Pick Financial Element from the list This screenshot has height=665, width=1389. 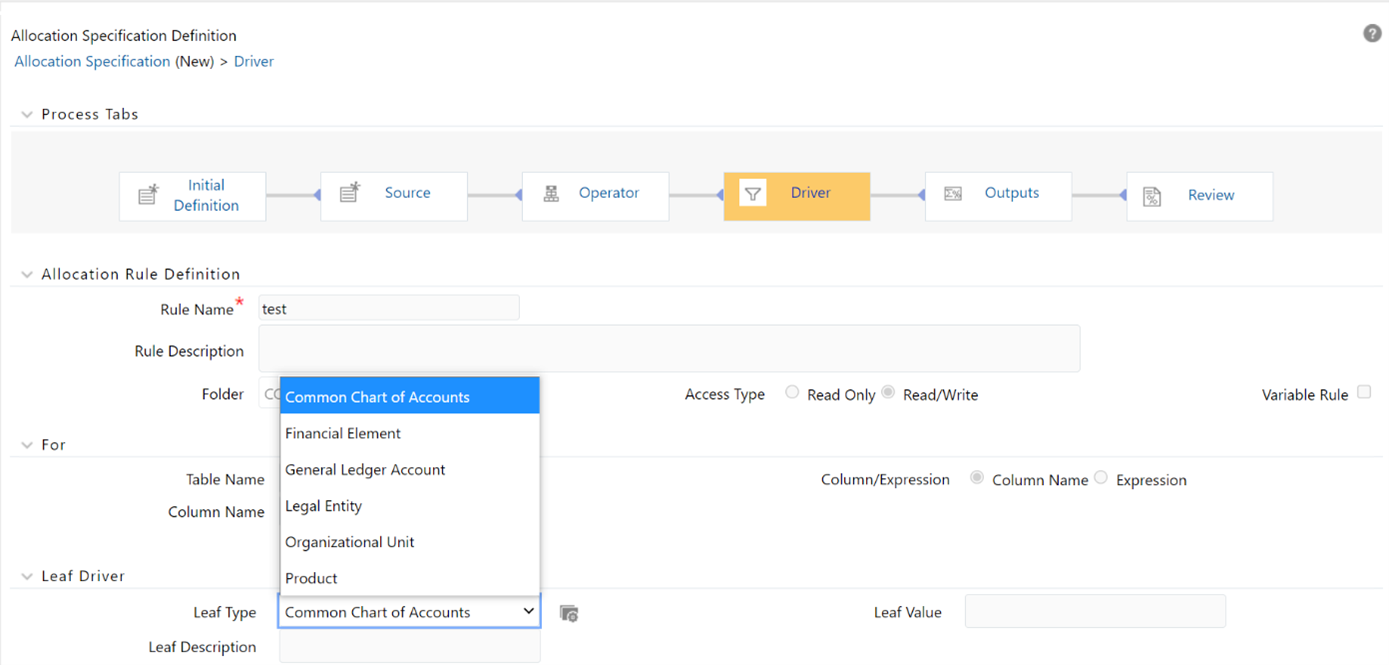click(410, 433)
